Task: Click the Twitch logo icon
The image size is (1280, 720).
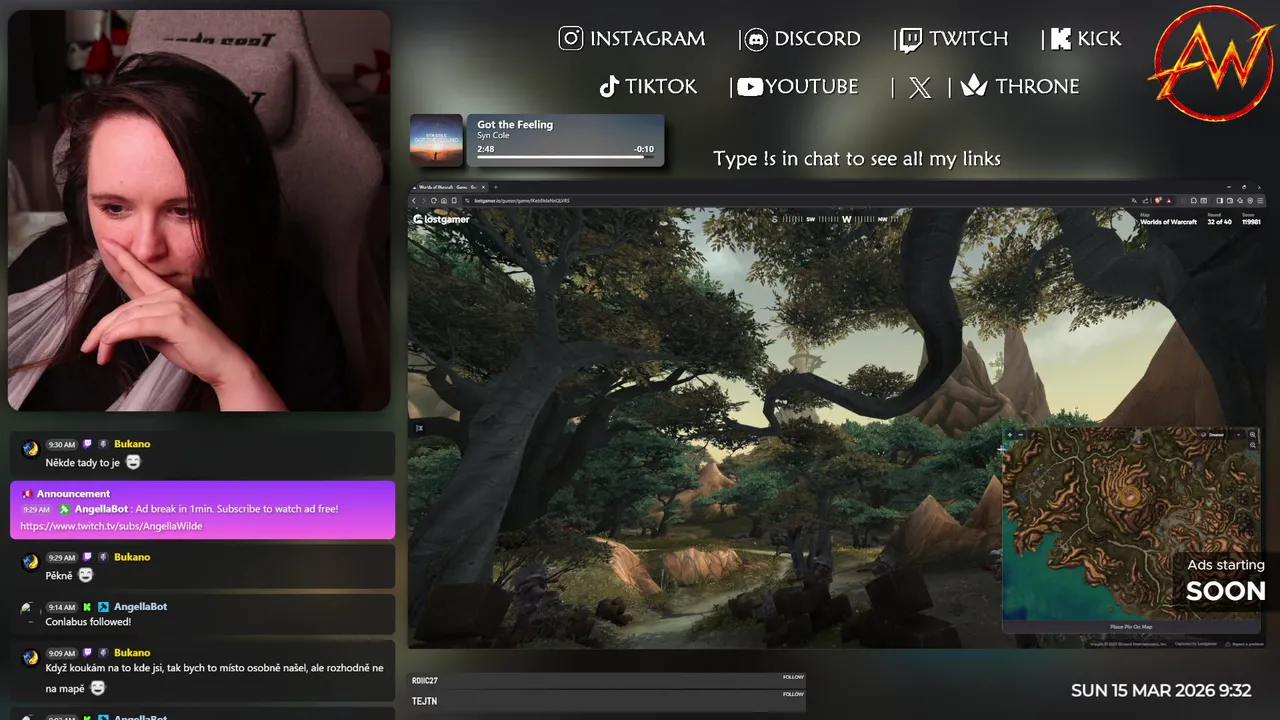Action: point(911,39)
